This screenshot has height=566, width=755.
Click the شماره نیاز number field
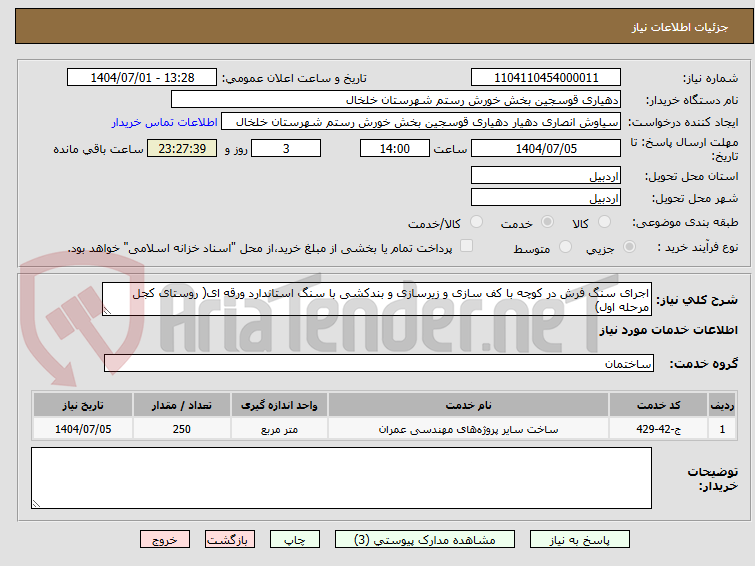coord(546,78)
